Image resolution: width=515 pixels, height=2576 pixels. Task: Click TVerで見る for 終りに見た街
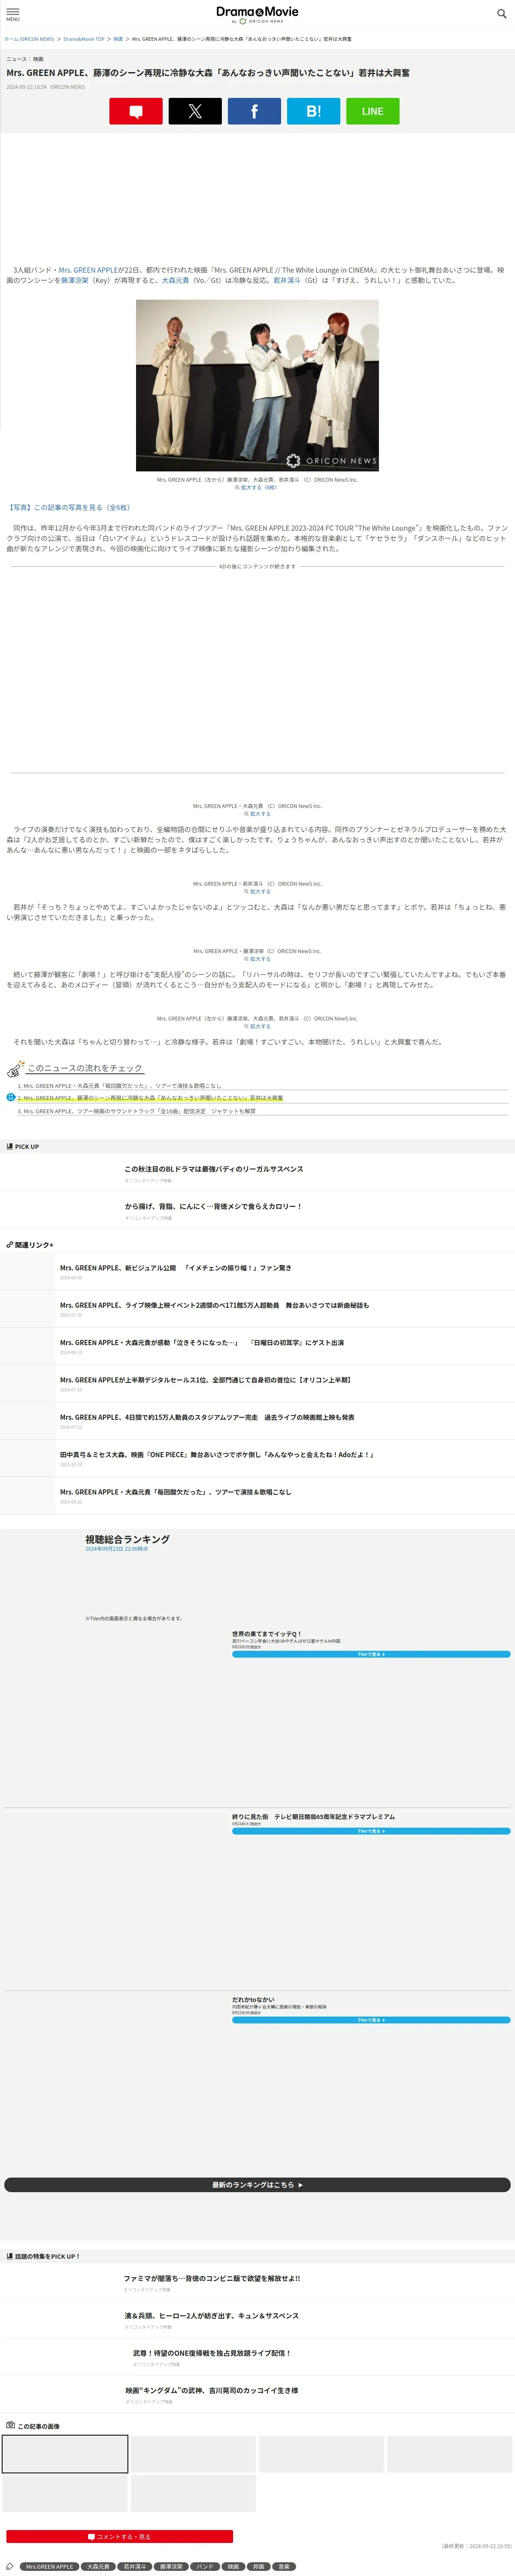371,1831
